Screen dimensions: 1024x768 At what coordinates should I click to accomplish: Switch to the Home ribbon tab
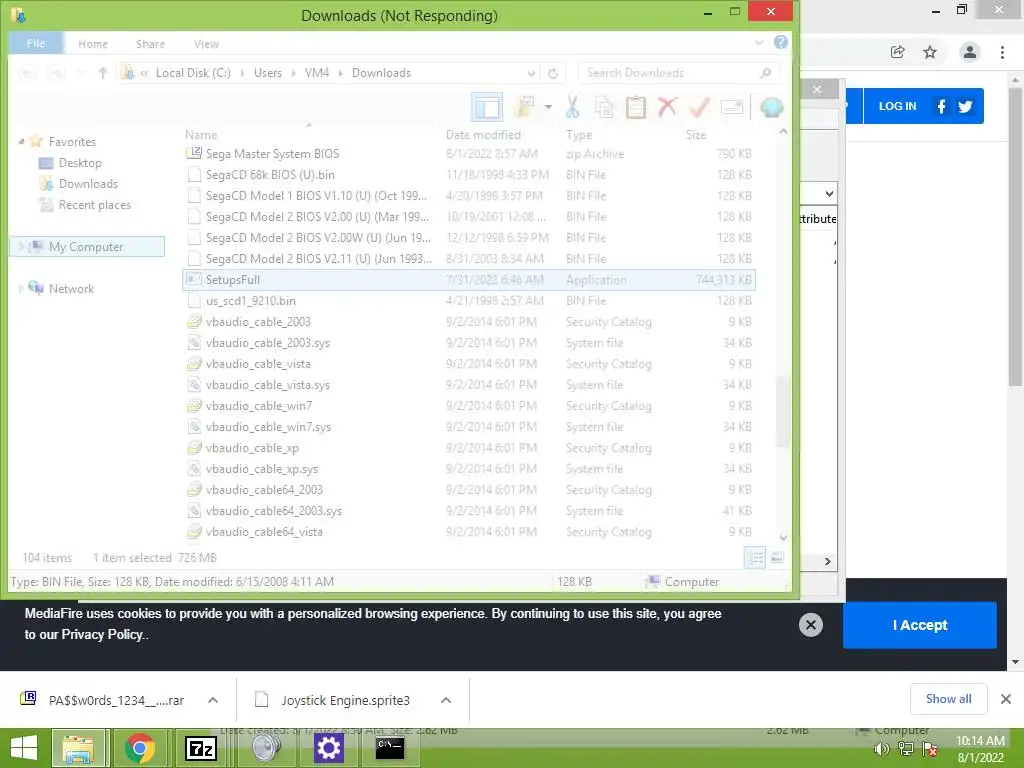point(93,44)
